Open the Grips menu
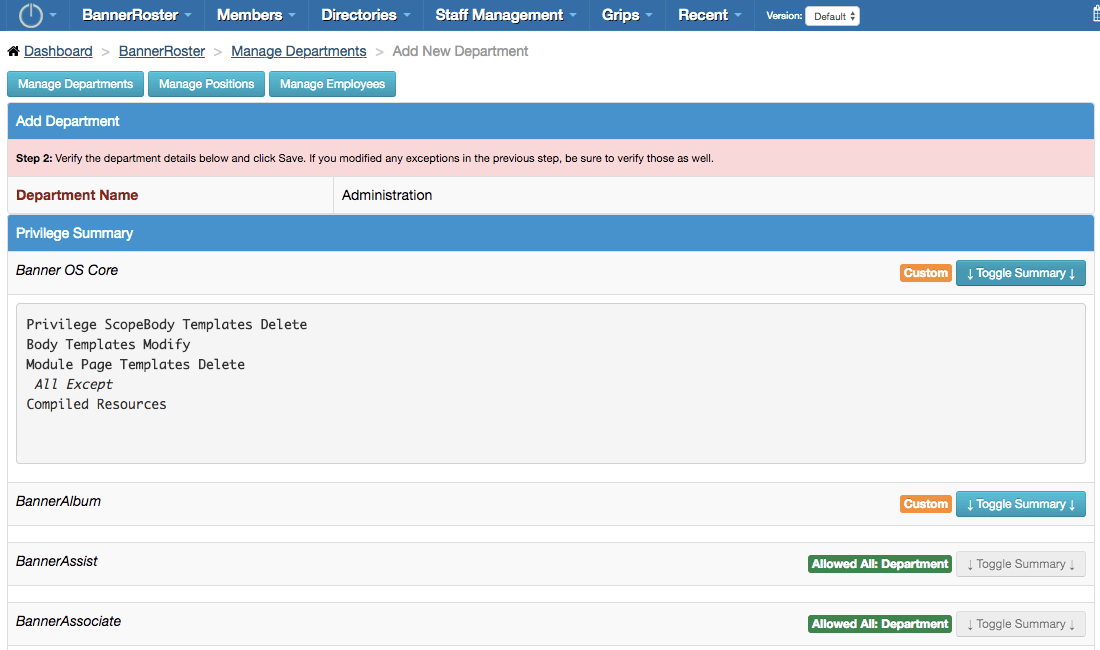The height and width of the screenshot is (650, 1100). tap(627, 15)
